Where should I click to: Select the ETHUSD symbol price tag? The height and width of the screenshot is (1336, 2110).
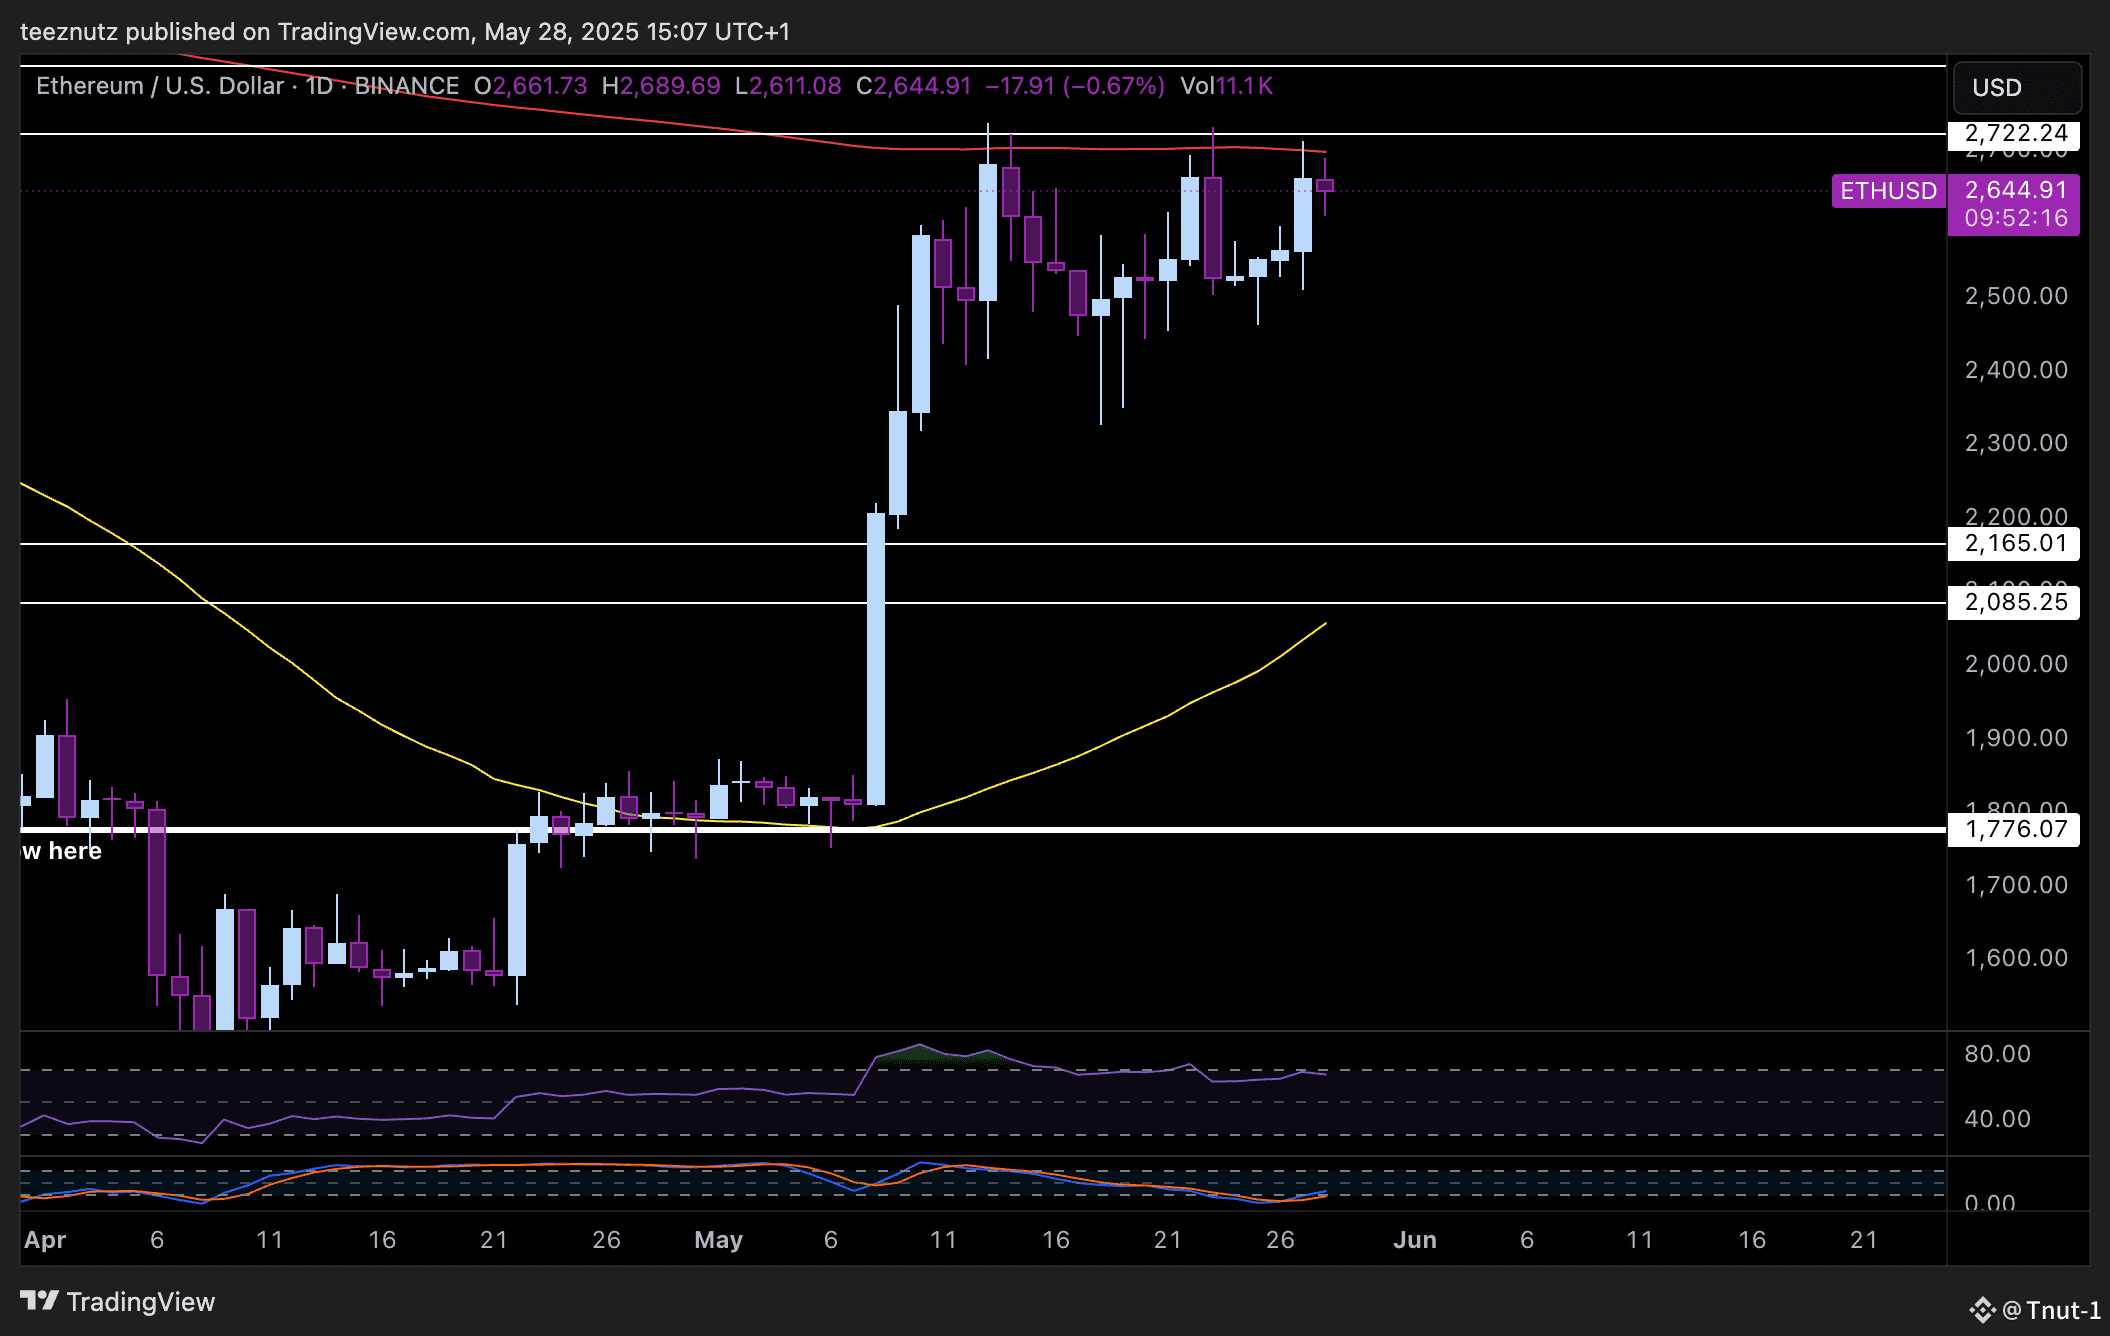[1889, 191]
